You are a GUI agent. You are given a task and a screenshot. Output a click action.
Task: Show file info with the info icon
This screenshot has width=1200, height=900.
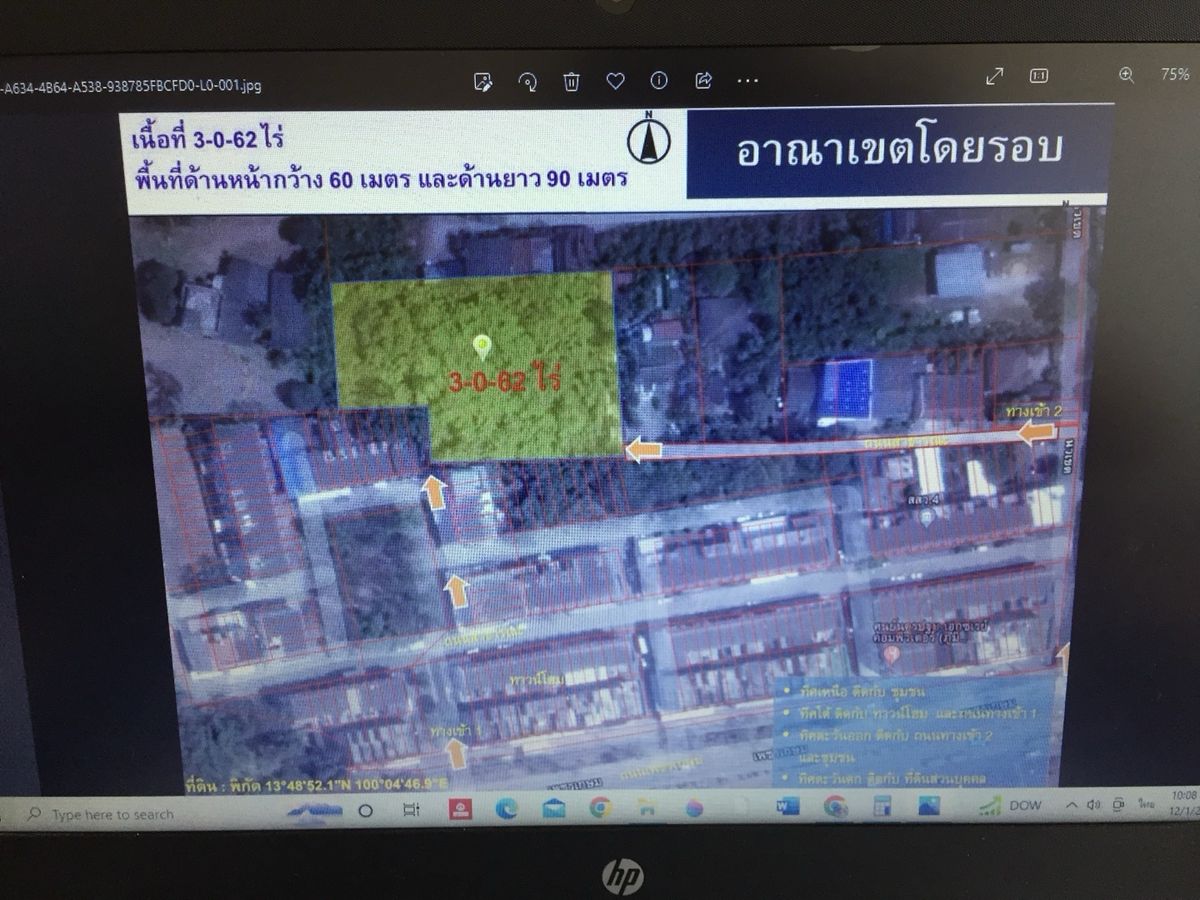tap(659, 80)
